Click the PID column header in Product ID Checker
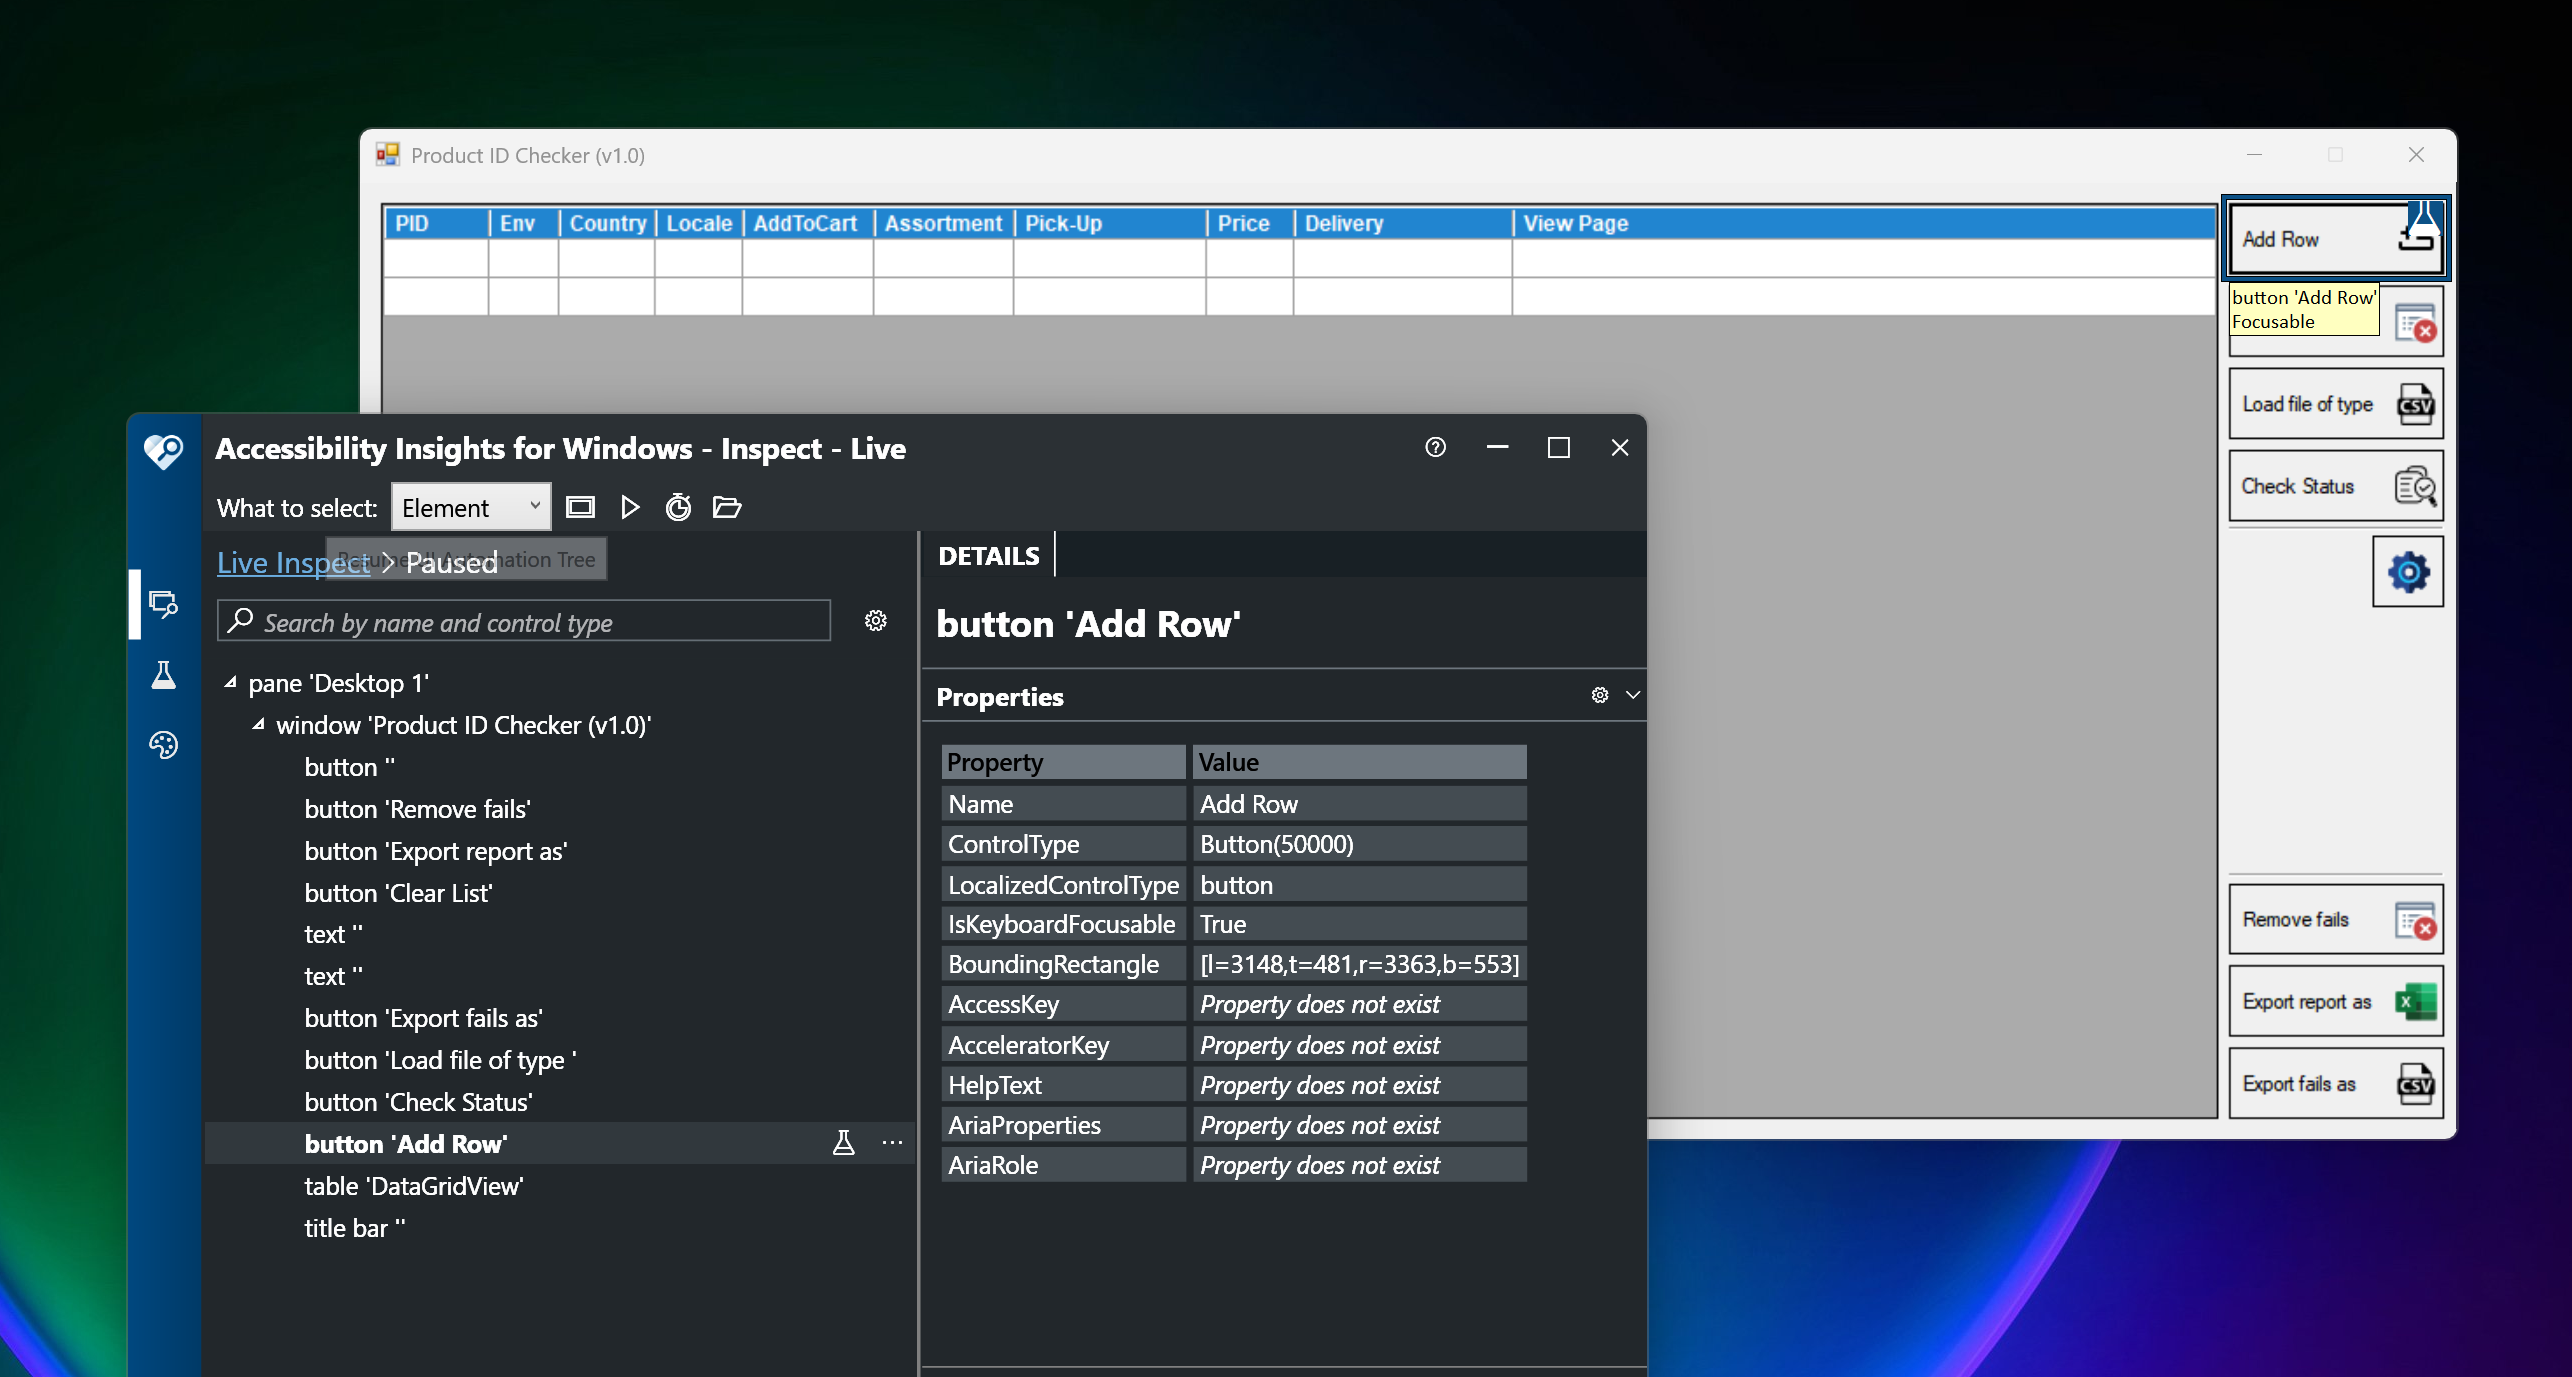This screenshot has width=2572, height=1377. 436,223
